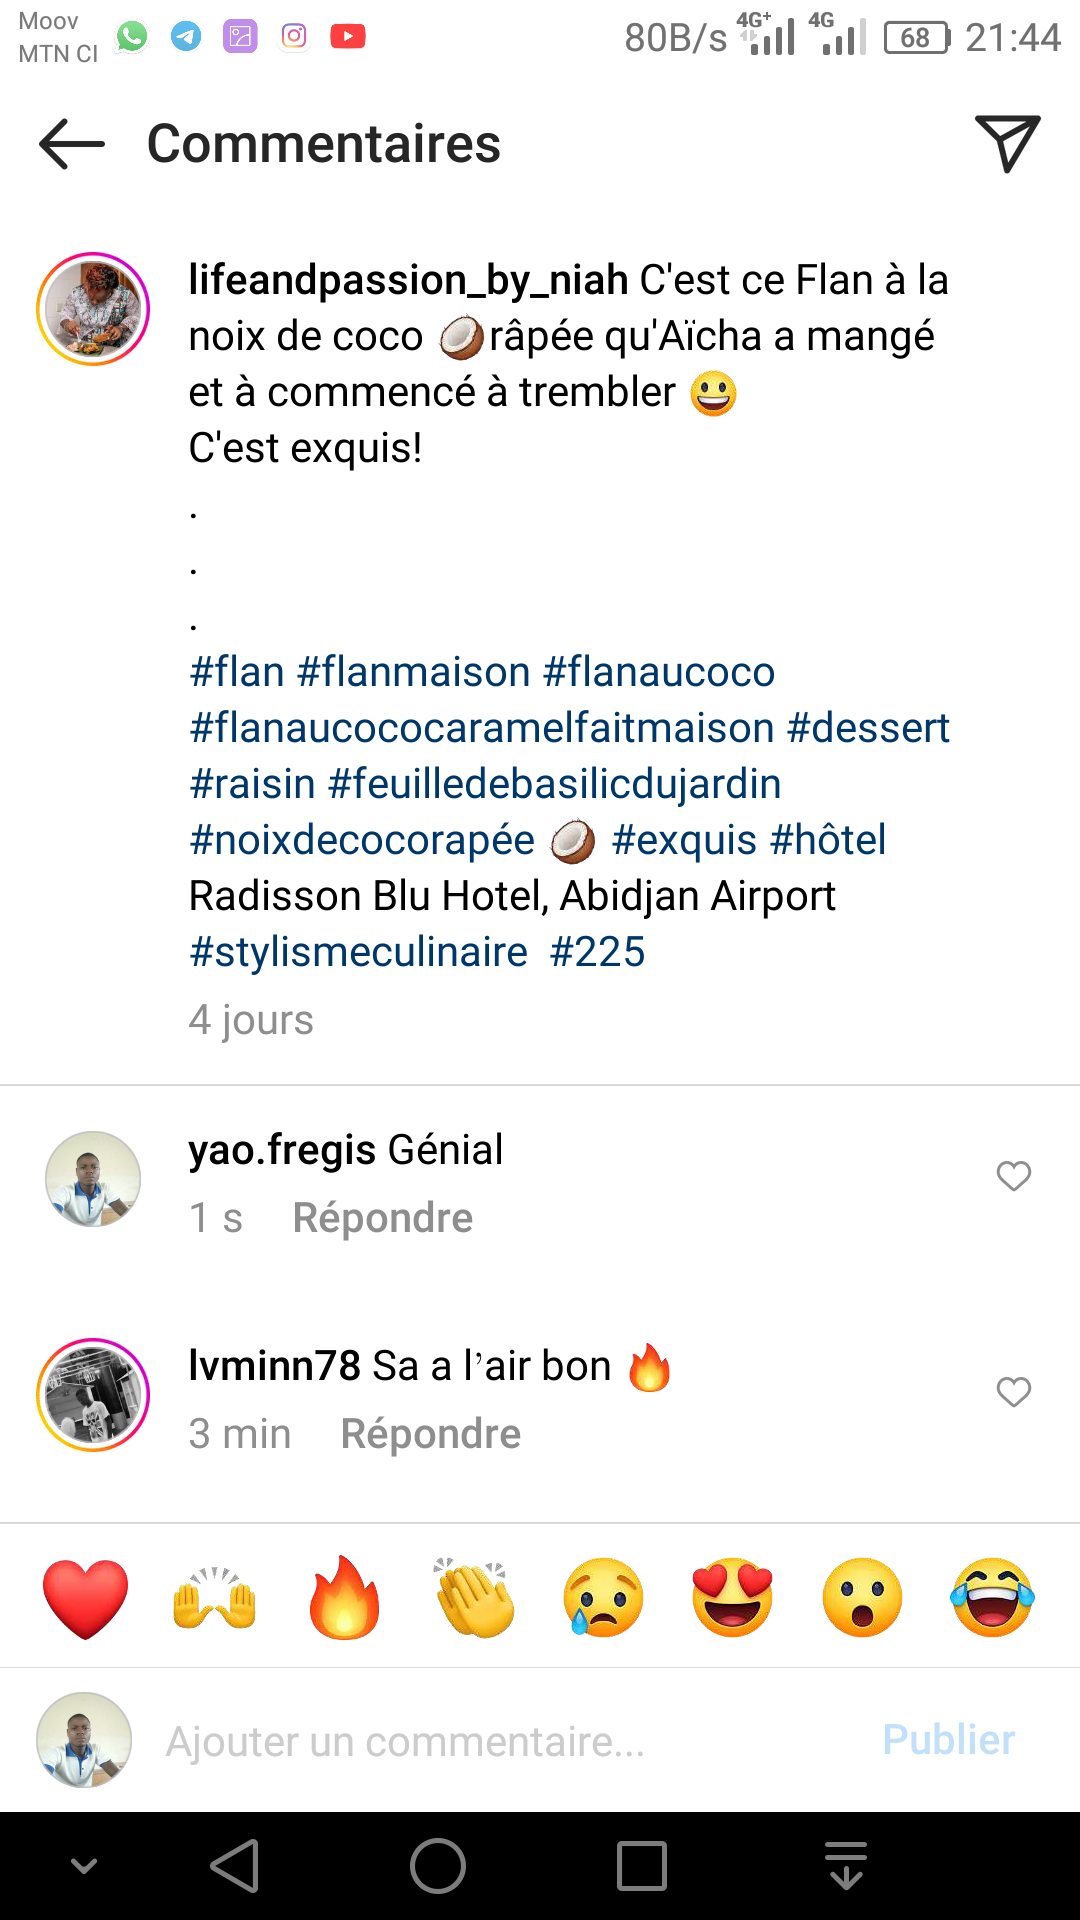Choose the crying sad face emoji

604,1597
